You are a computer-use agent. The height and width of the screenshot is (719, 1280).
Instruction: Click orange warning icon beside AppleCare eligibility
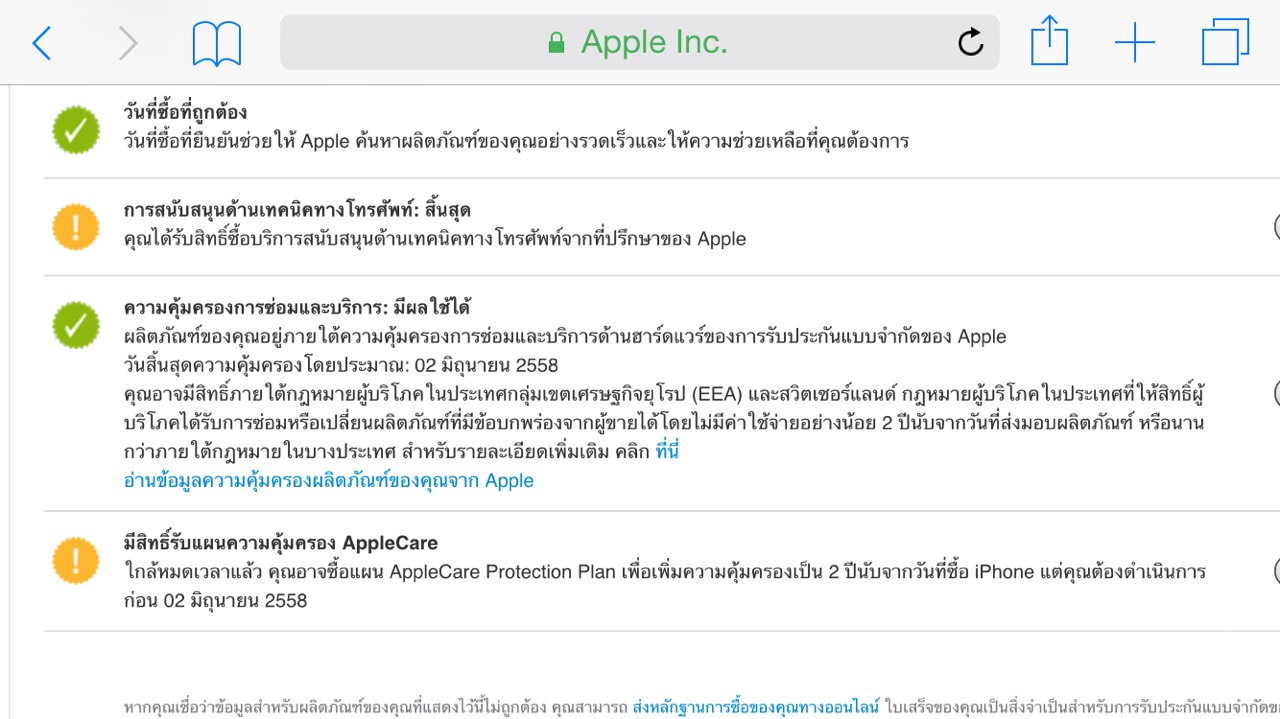point(76,561)
